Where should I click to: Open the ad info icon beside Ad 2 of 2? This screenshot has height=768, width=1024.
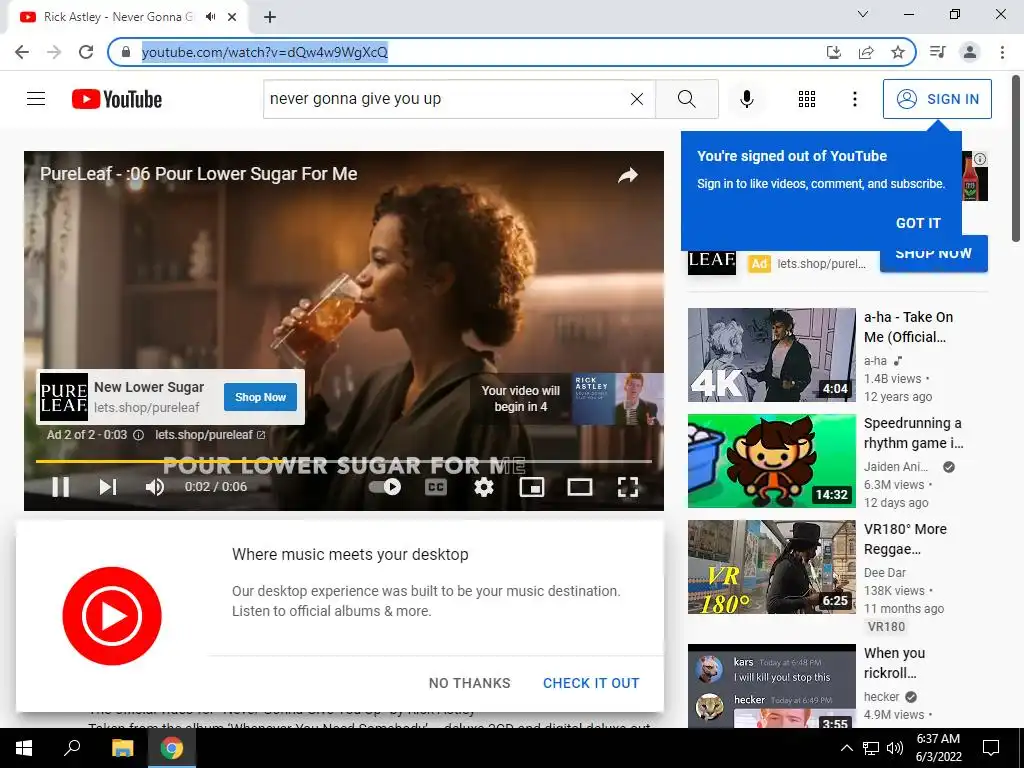point(138,435)
